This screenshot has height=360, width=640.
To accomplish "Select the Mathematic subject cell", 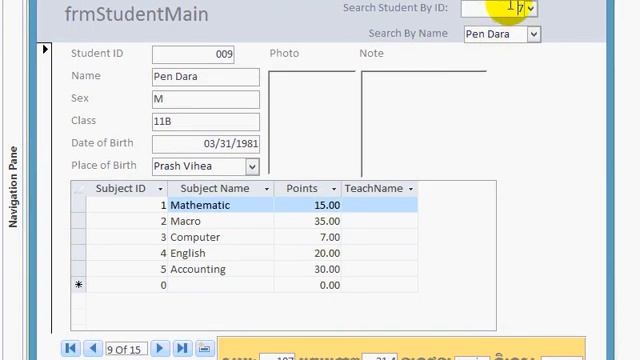I will tap(221, 205).
